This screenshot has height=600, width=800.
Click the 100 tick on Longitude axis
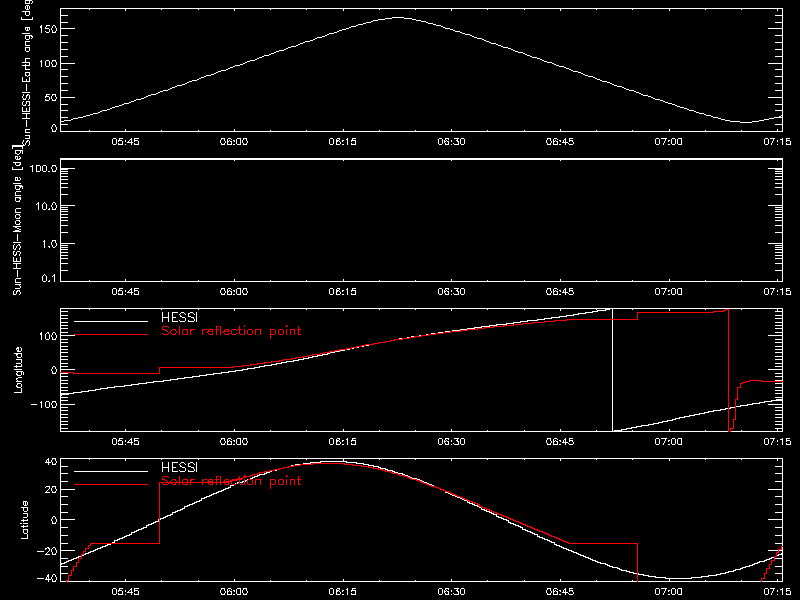pos(48,336)
